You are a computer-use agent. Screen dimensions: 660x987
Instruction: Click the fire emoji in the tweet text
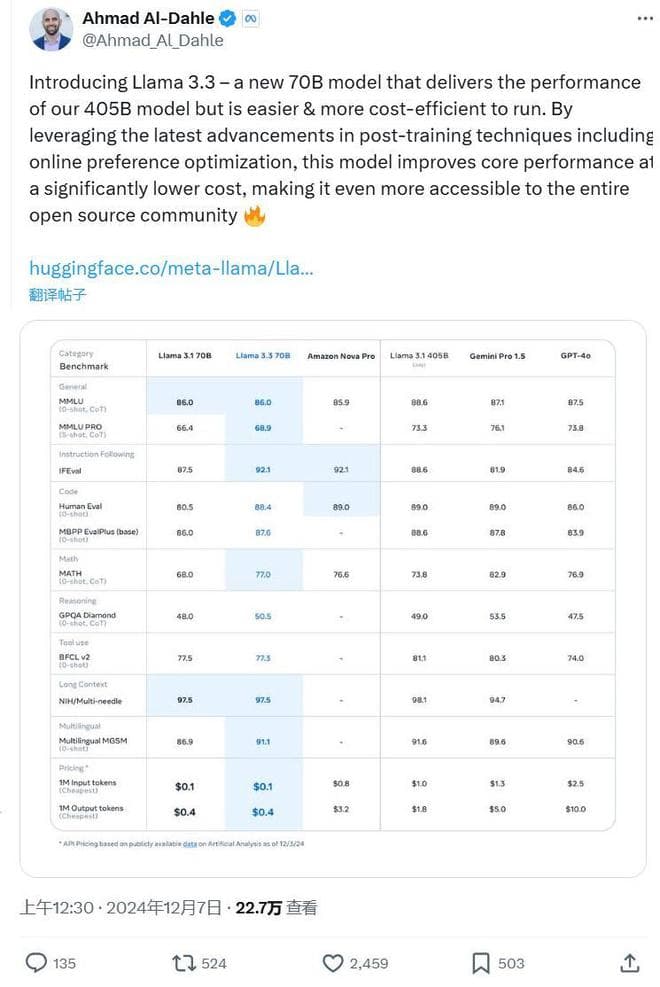click(x=255, y=215)
